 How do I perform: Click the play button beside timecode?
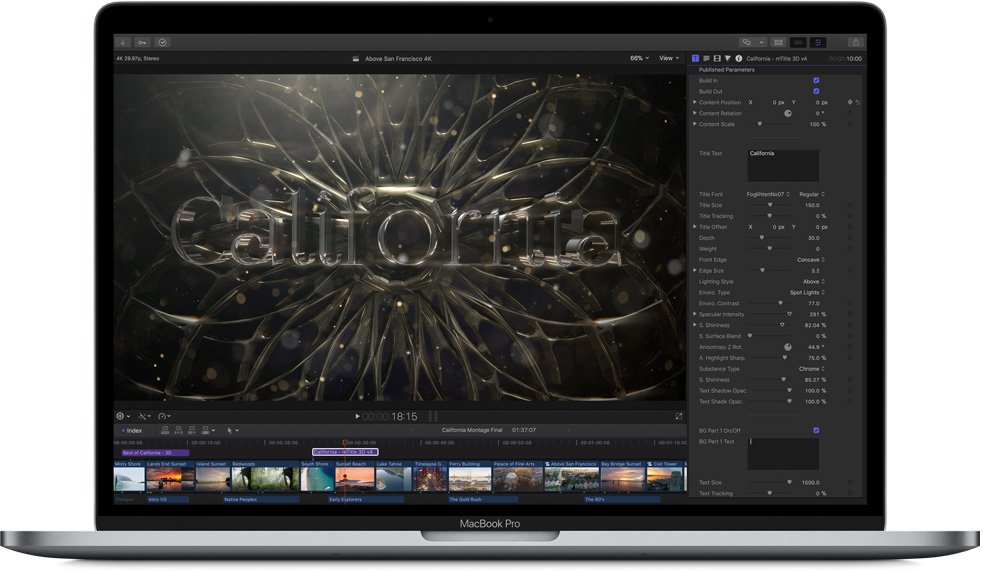[357, 416]
